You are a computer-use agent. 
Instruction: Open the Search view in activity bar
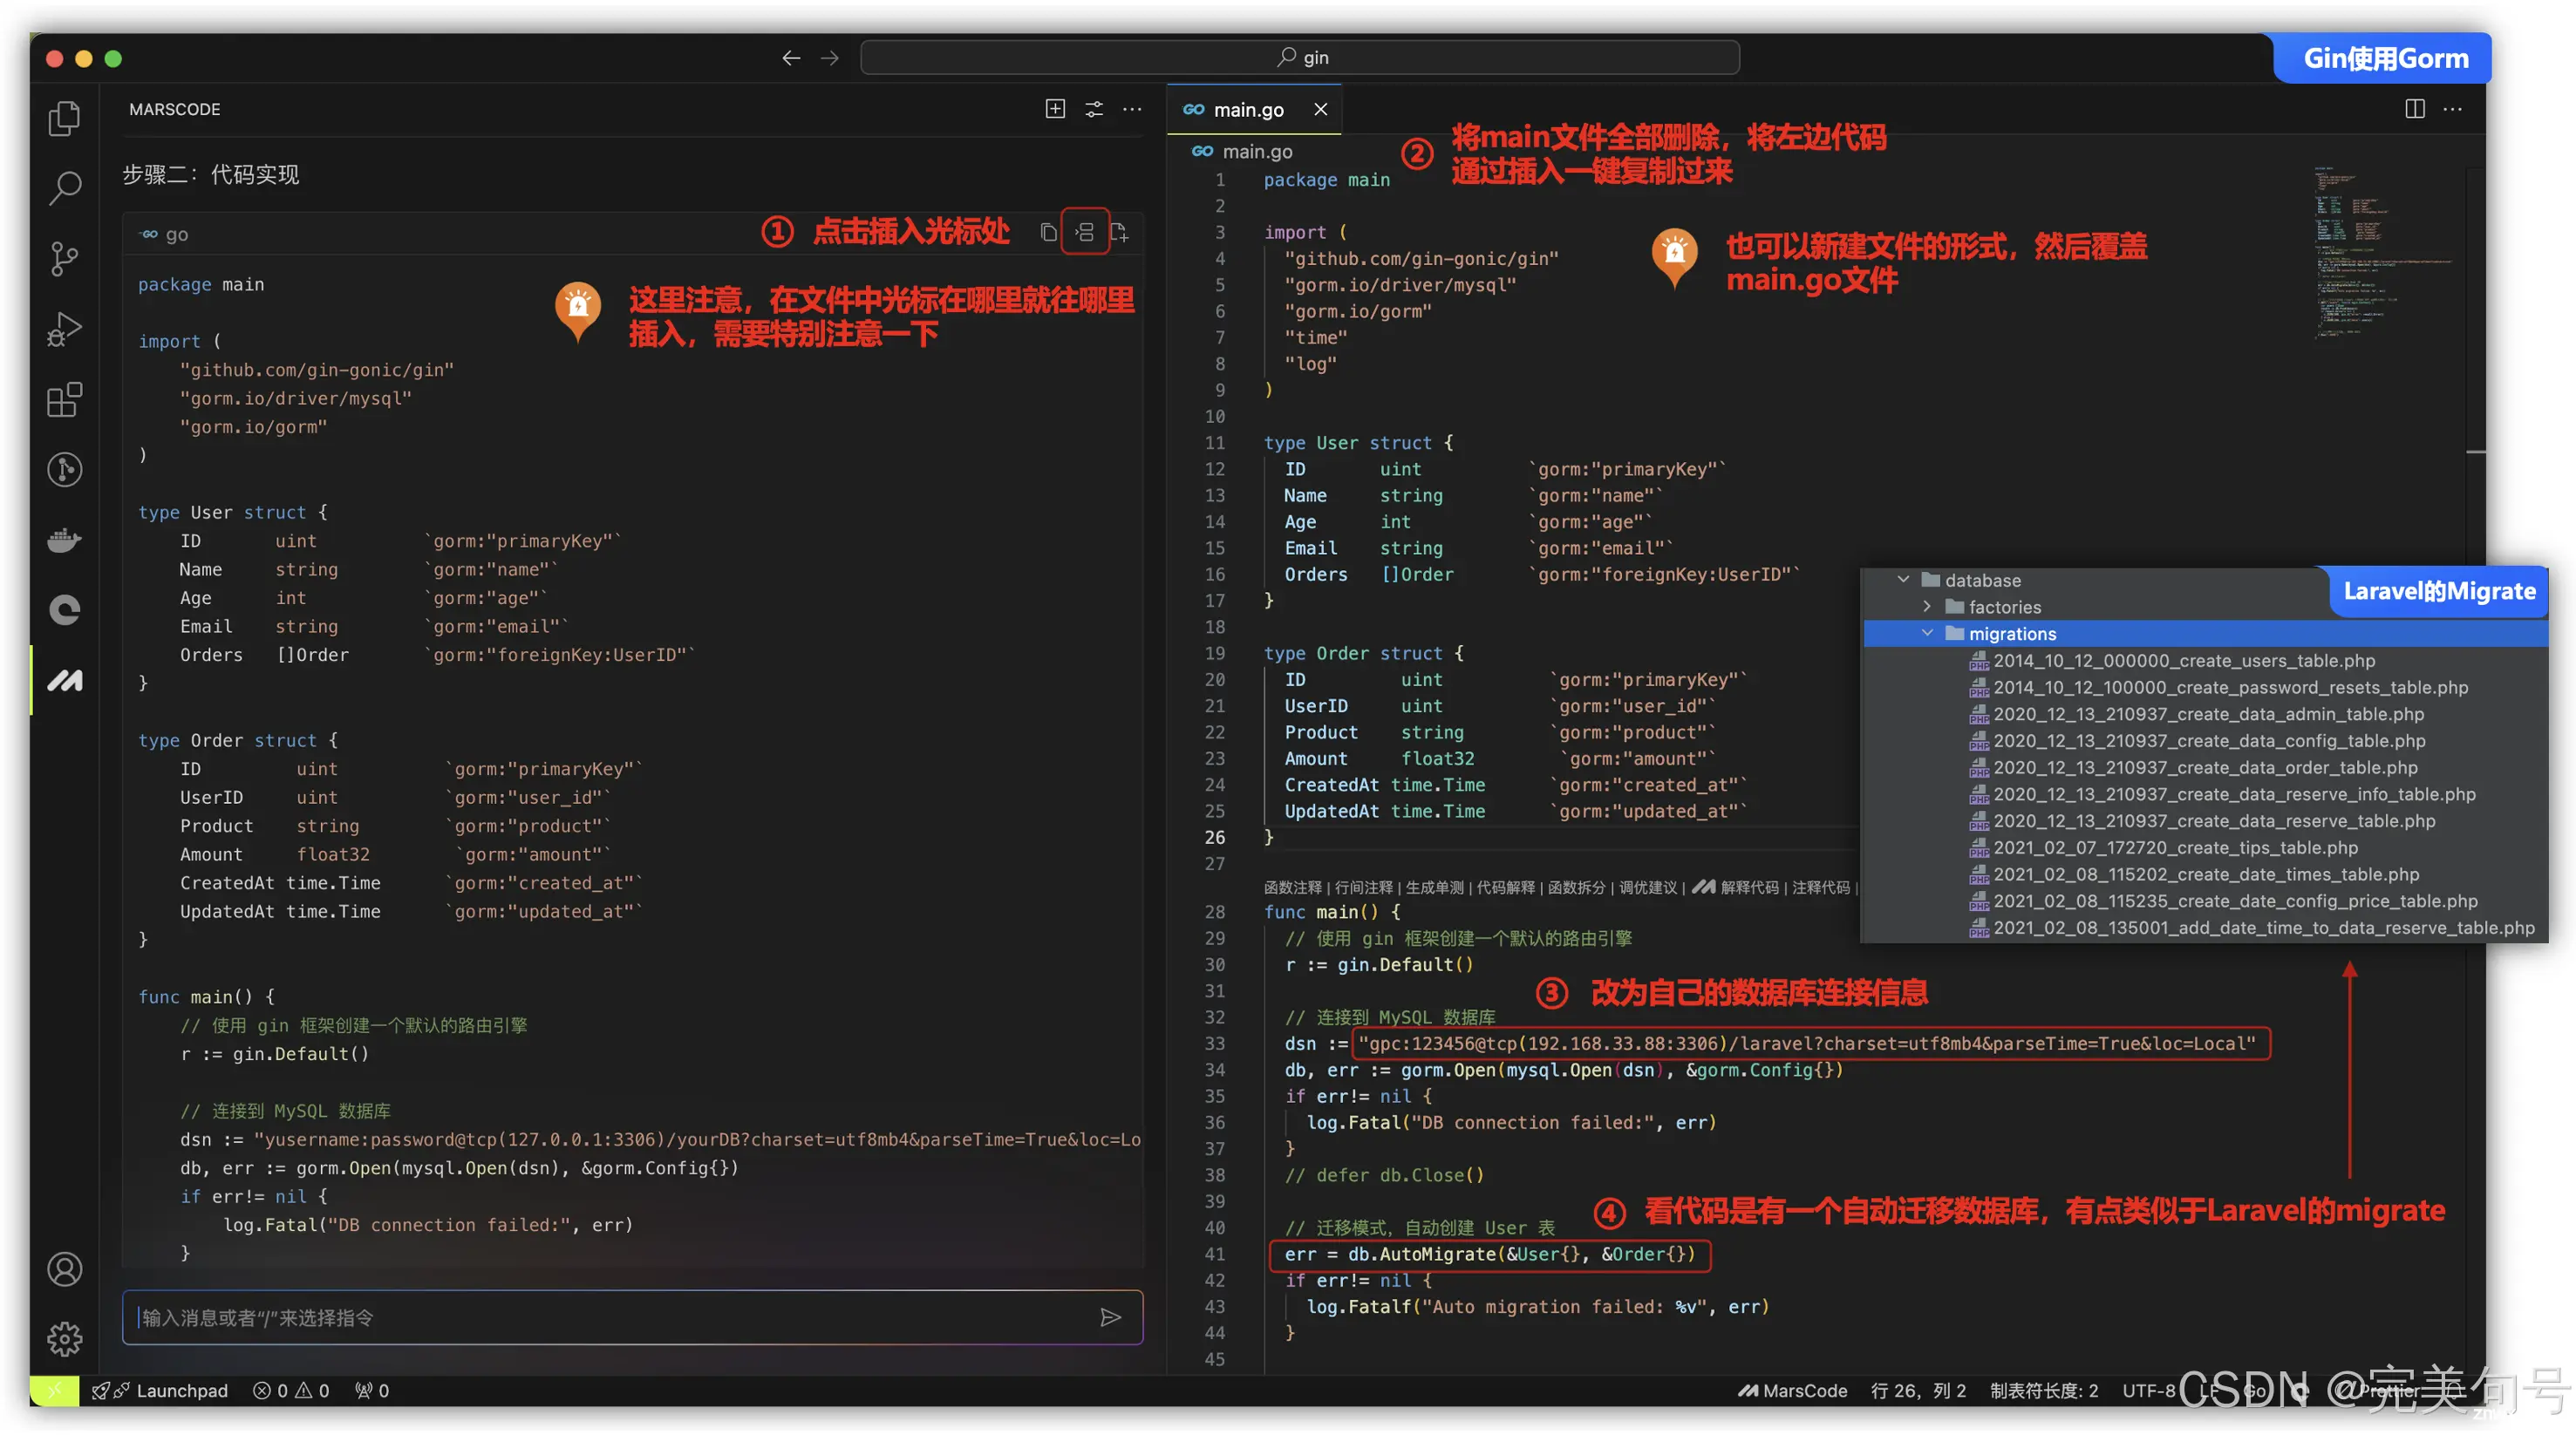tap(65, 188)
